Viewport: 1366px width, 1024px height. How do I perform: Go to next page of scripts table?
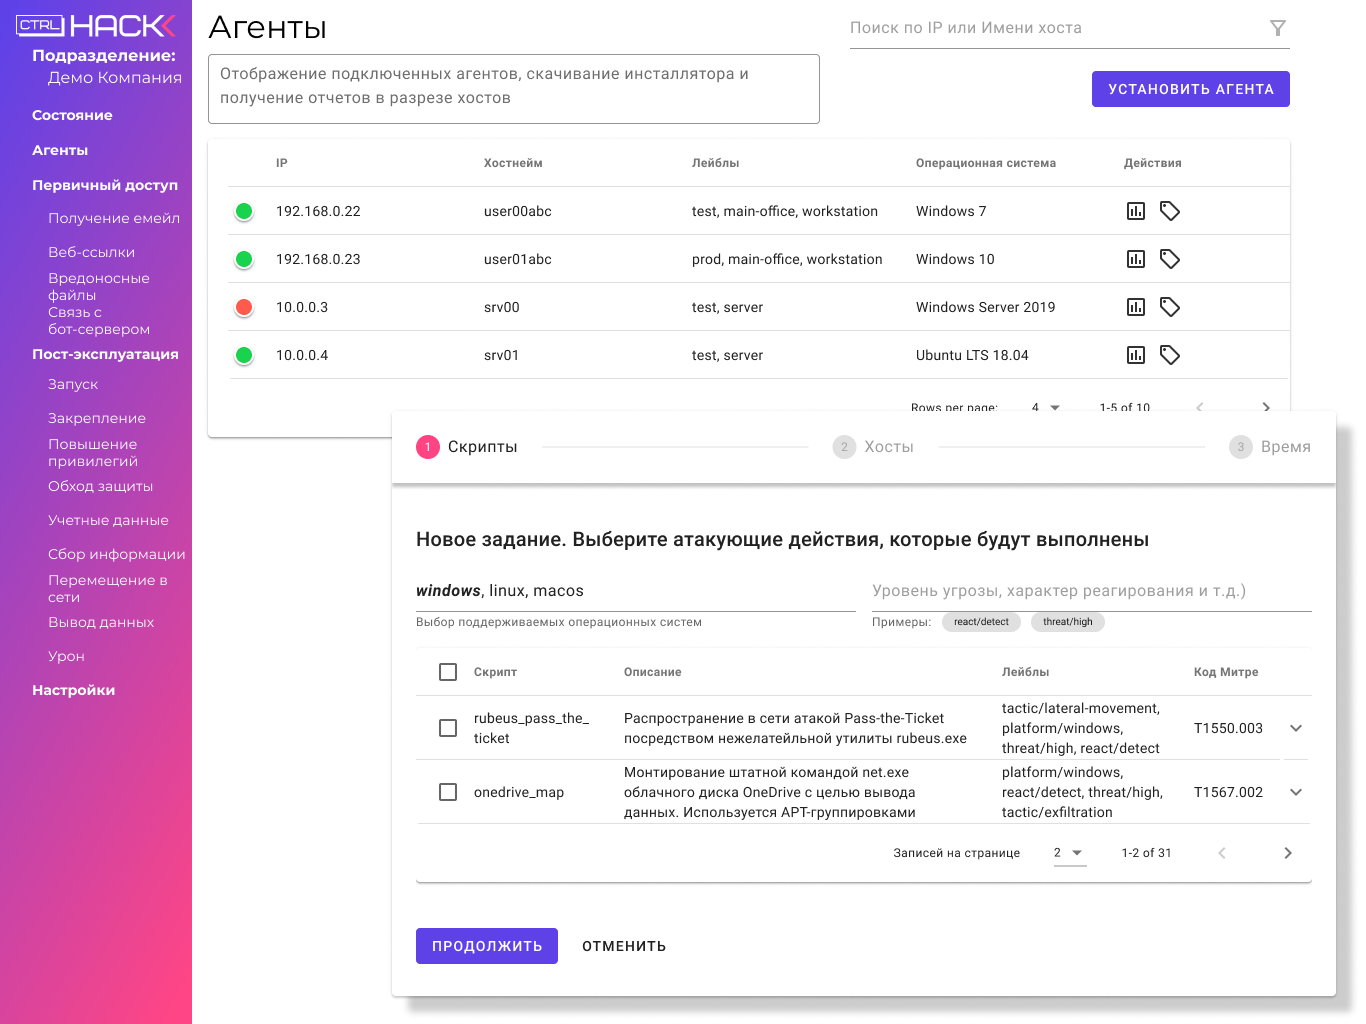1288,853
